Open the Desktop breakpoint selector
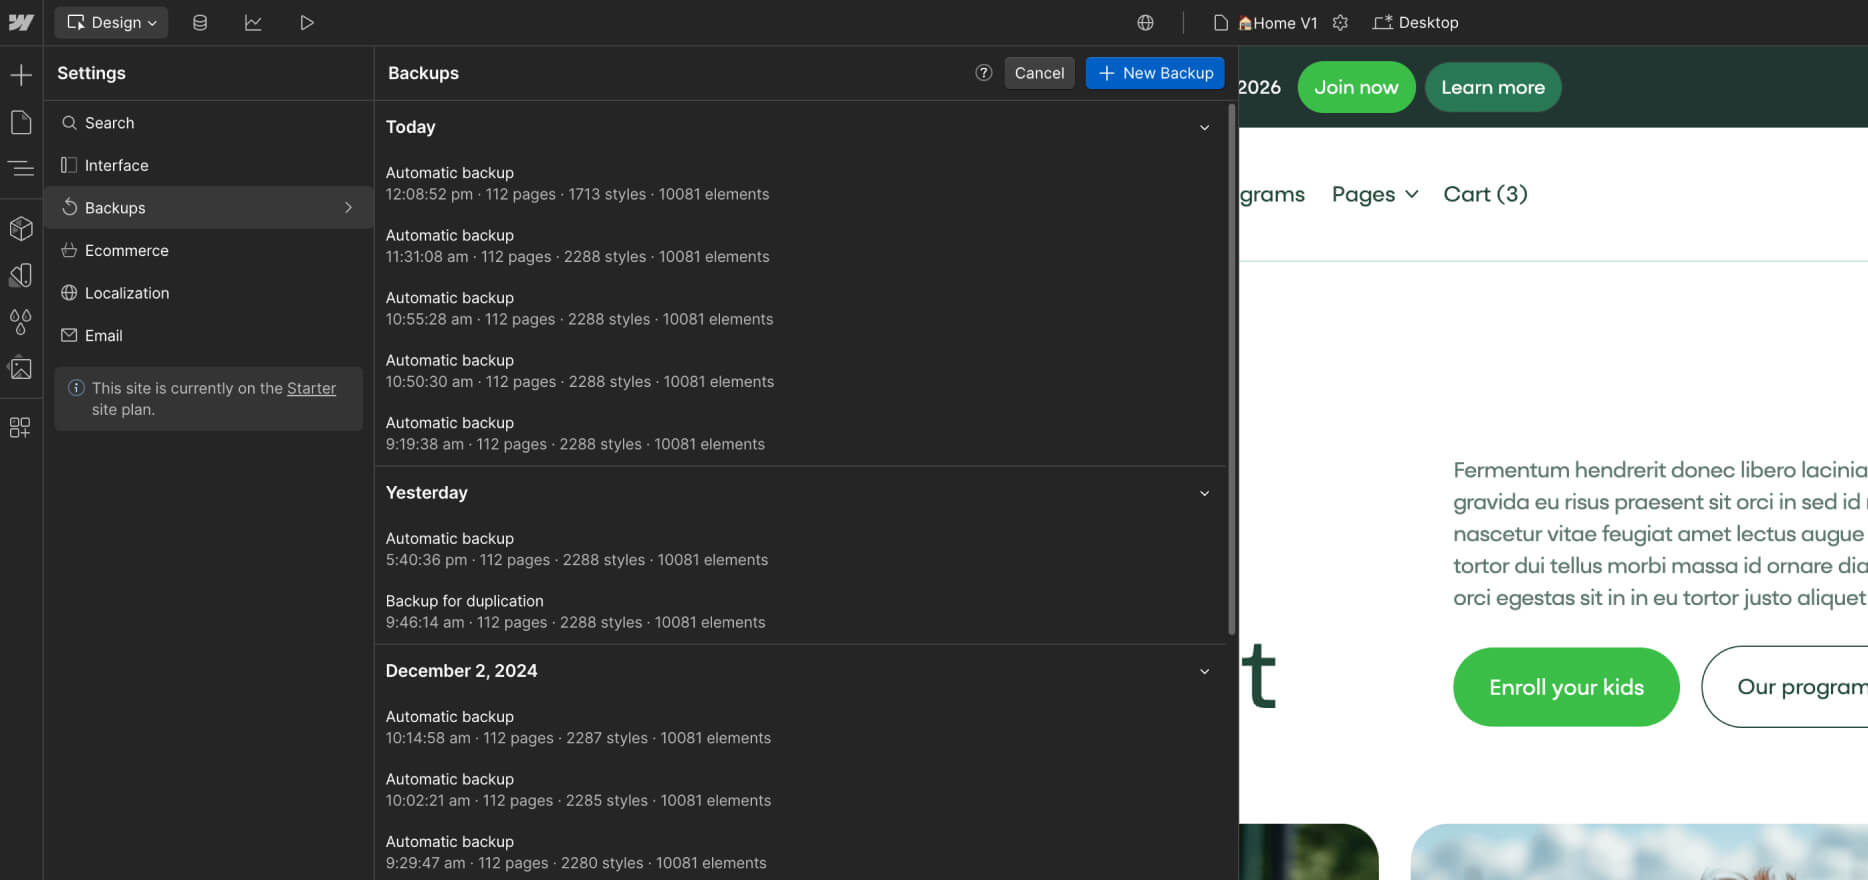Viewport: 1868px width, 880px height. click(x=1416, y=22)
